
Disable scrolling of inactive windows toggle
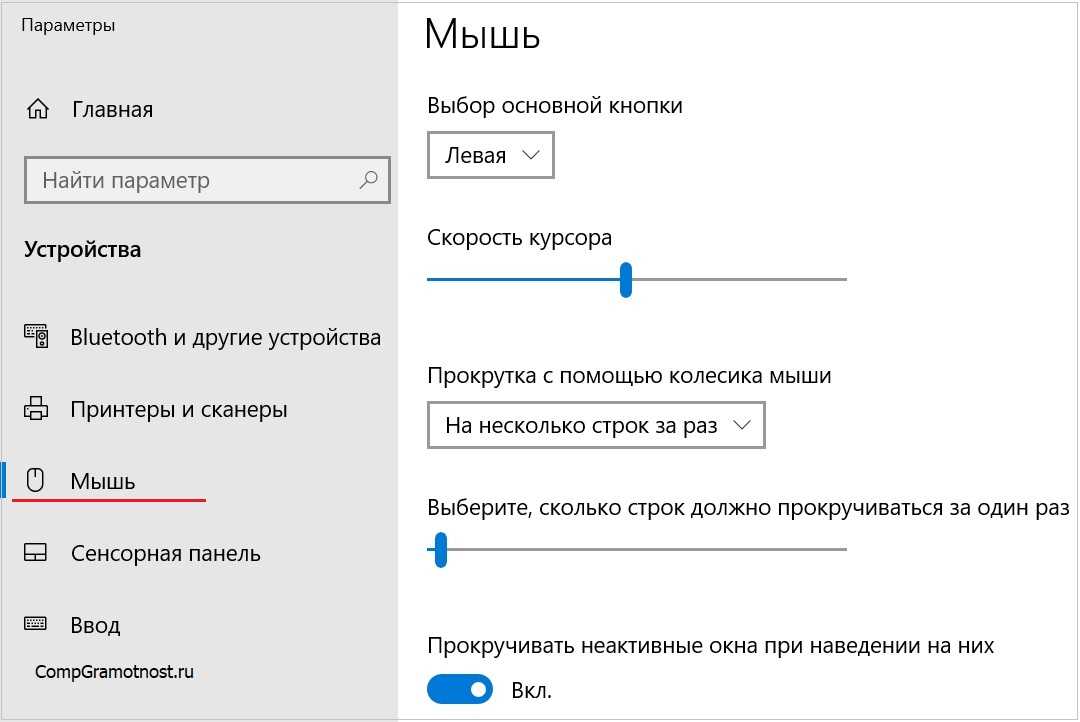(461, 689)
